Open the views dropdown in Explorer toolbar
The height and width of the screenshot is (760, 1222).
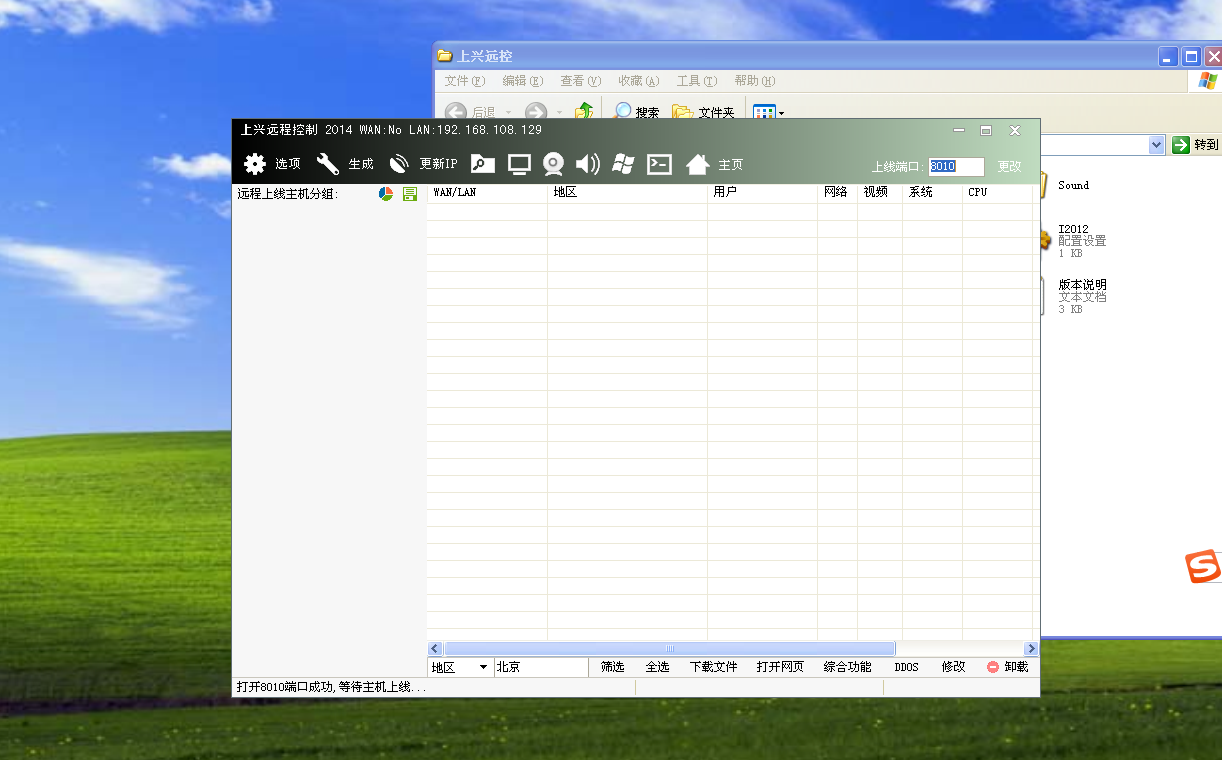click(768, 112)
